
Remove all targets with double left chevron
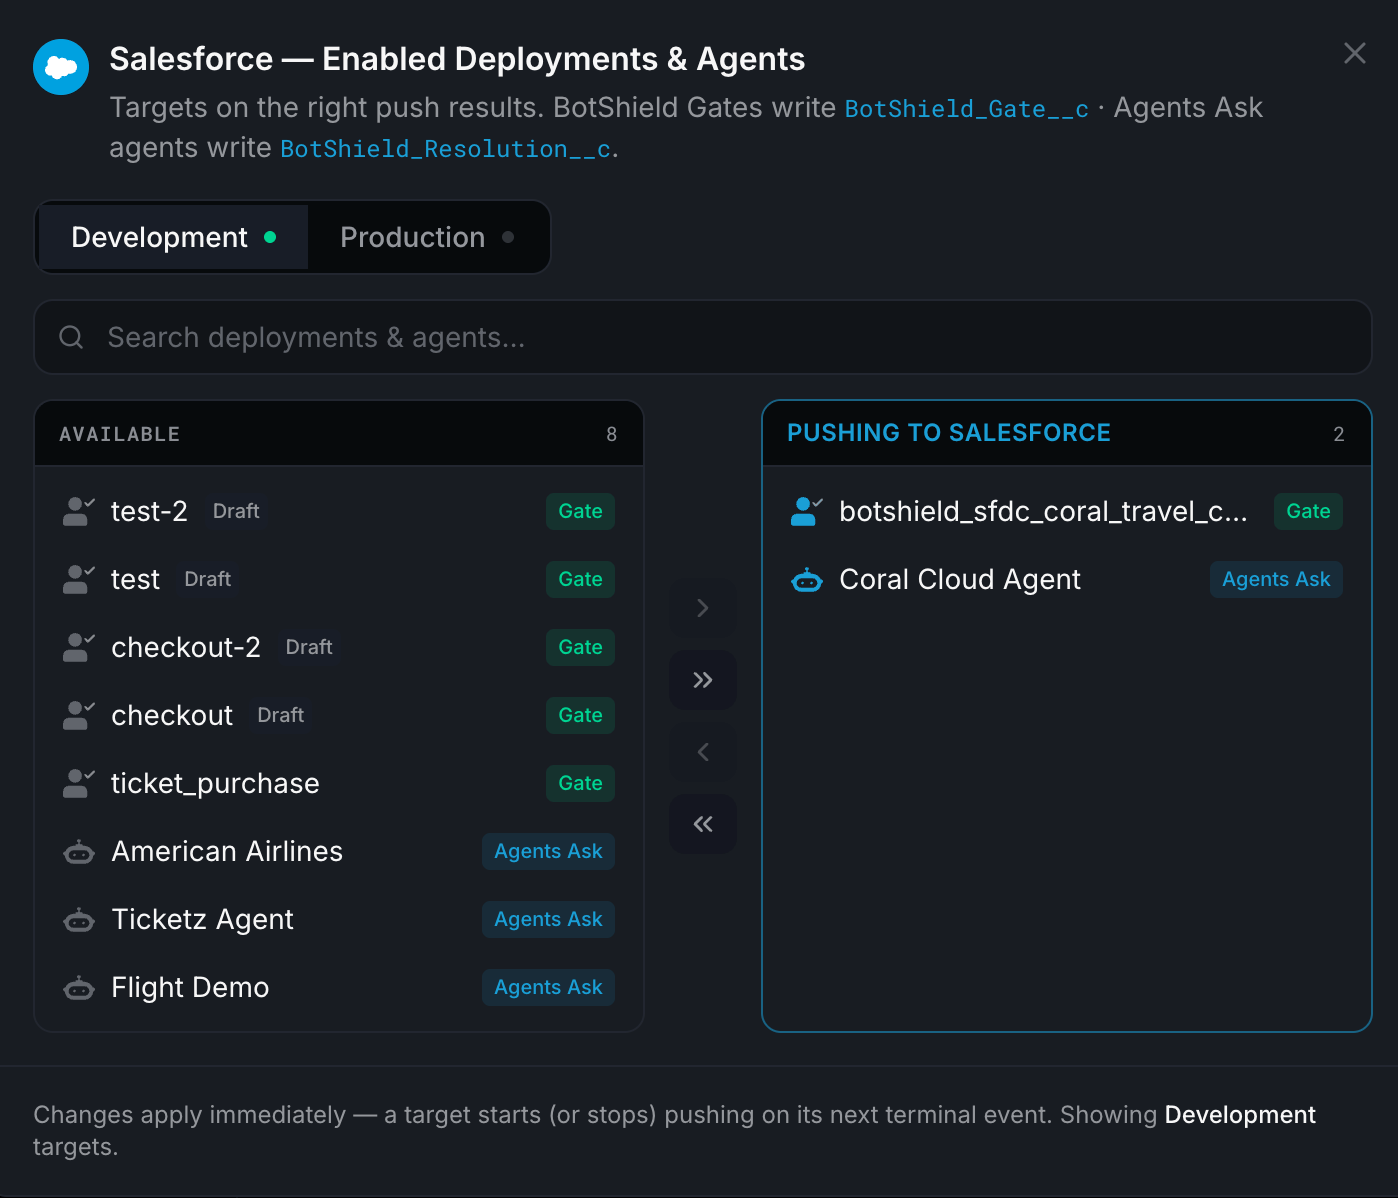(703, 824)
